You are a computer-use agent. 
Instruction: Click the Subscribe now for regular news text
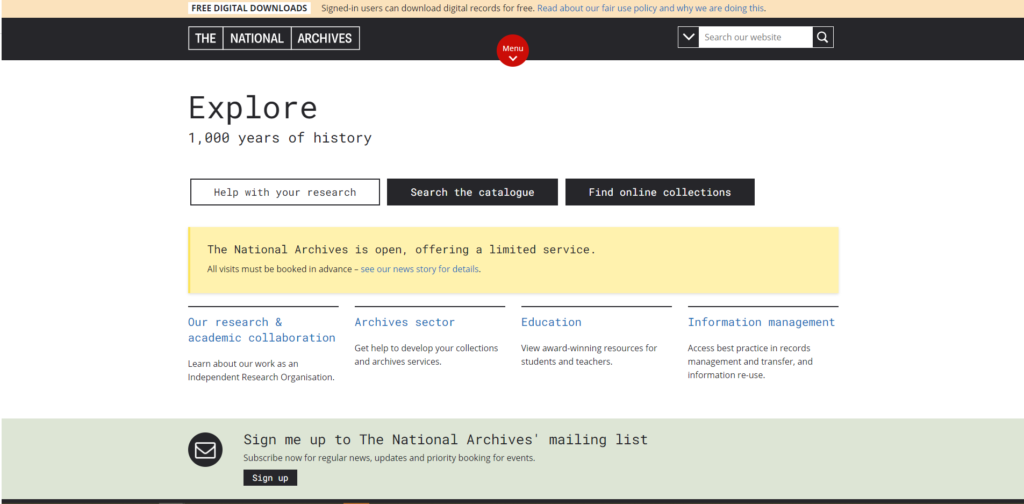[x=389, y=458]
